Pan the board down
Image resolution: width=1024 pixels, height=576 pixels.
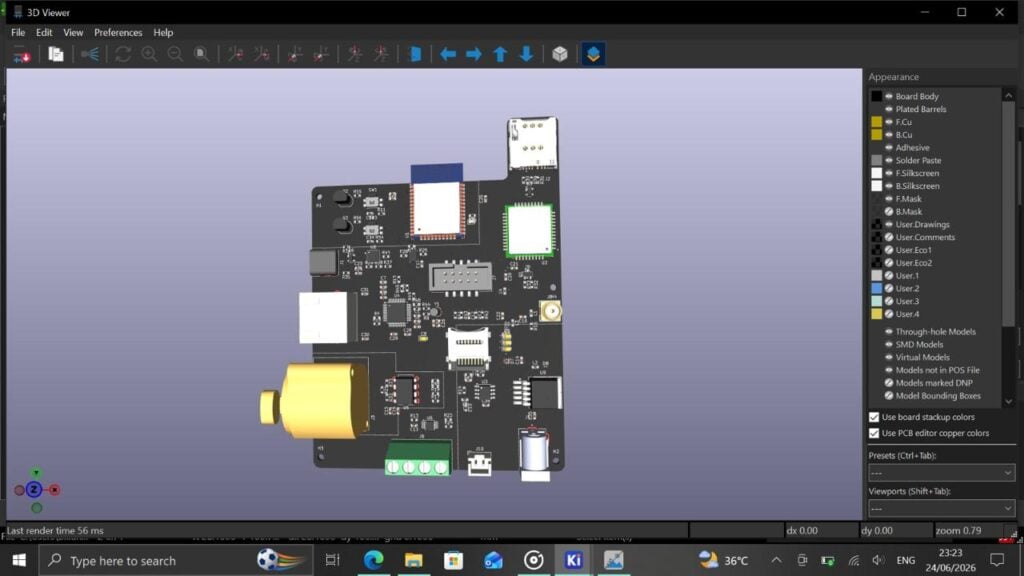tap(526, 54)
